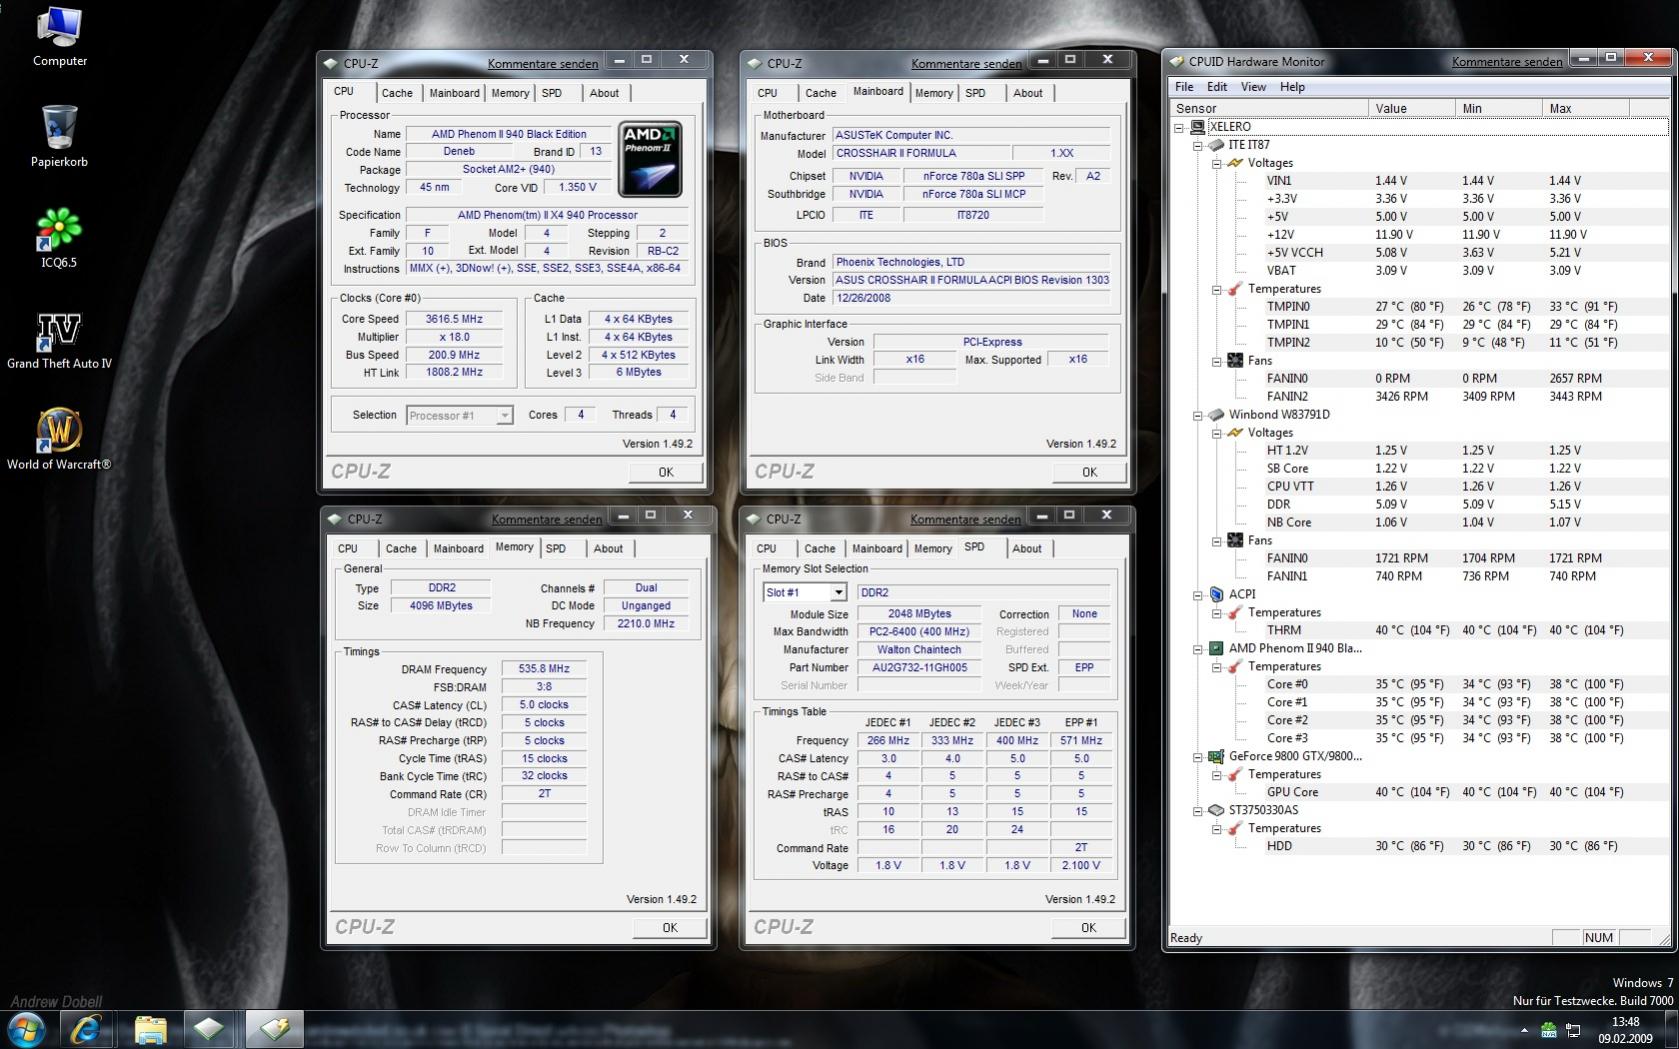Click the DRAM Frequency value 535.8 MHz
This screenshot has height=1049, width=1679.
coord(544,669)
